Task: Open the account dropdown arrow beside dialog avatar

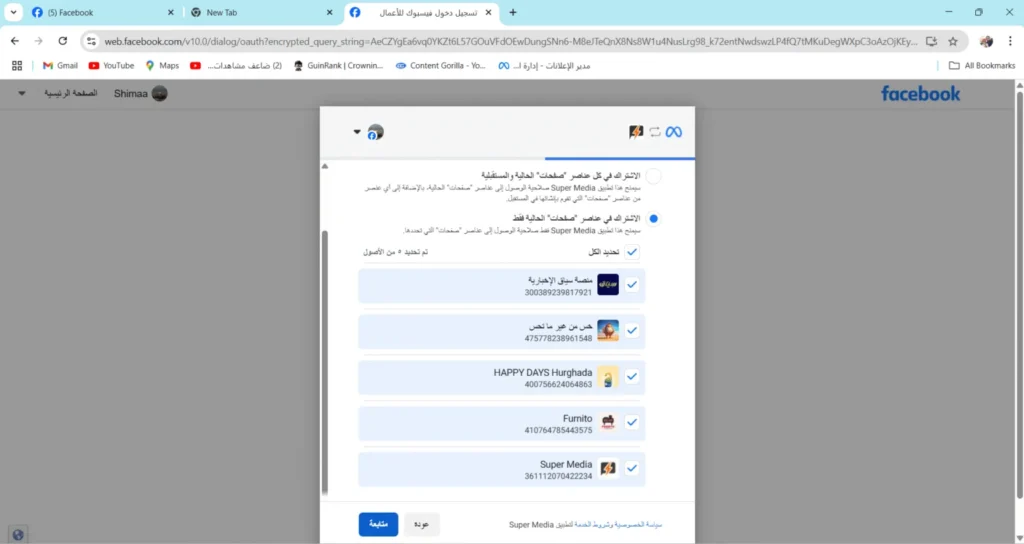Action: point(357,132)
